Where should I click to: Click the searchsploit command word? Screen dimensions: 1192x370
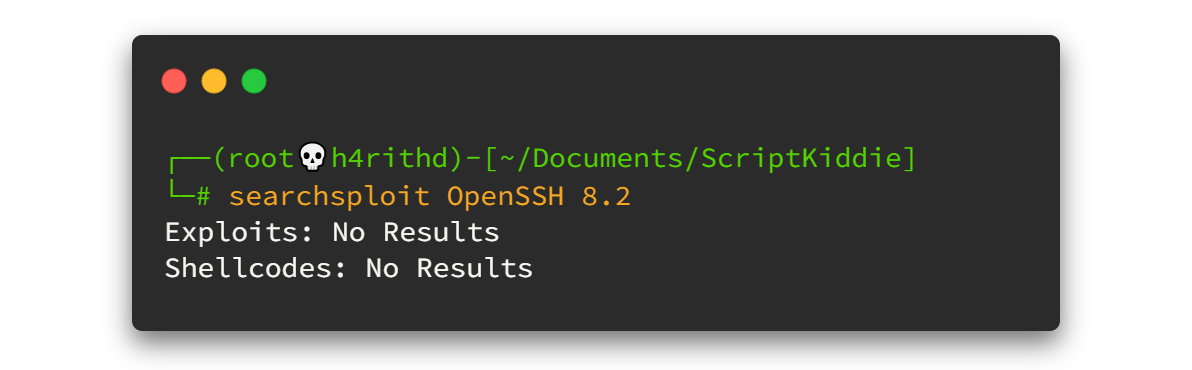click(329, 198)
